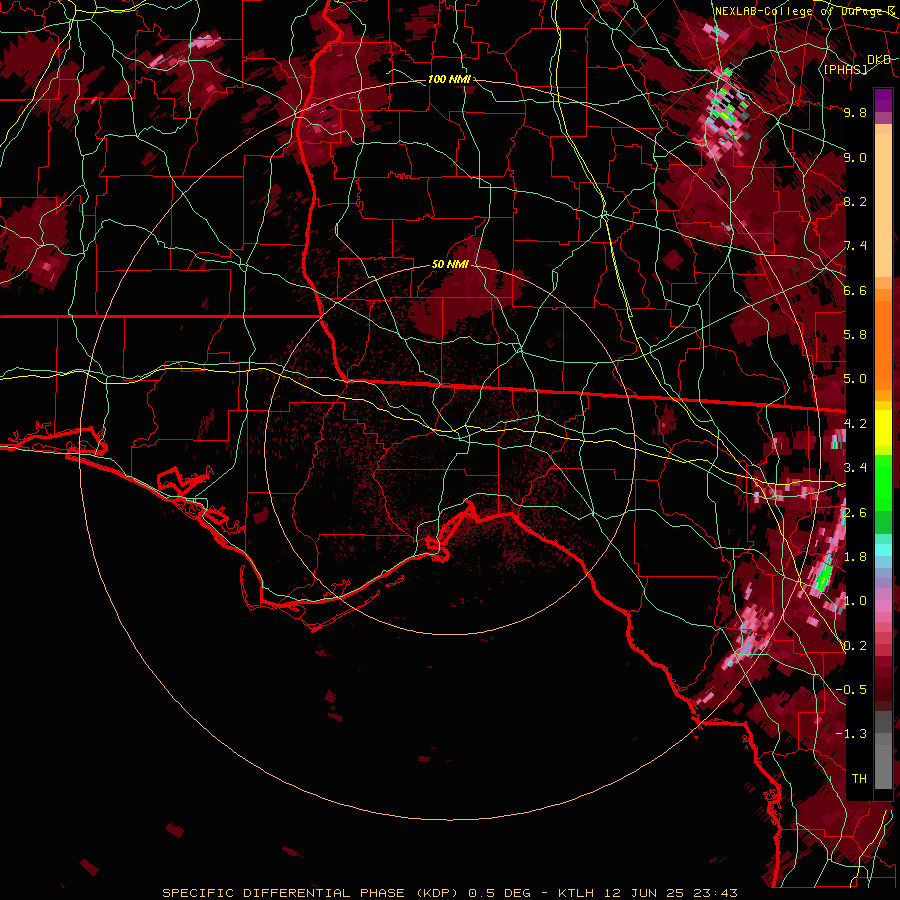Screen dimensions: 900x900
Task: Click the 4.2 scale value
Action: click(x=855, y=424)
